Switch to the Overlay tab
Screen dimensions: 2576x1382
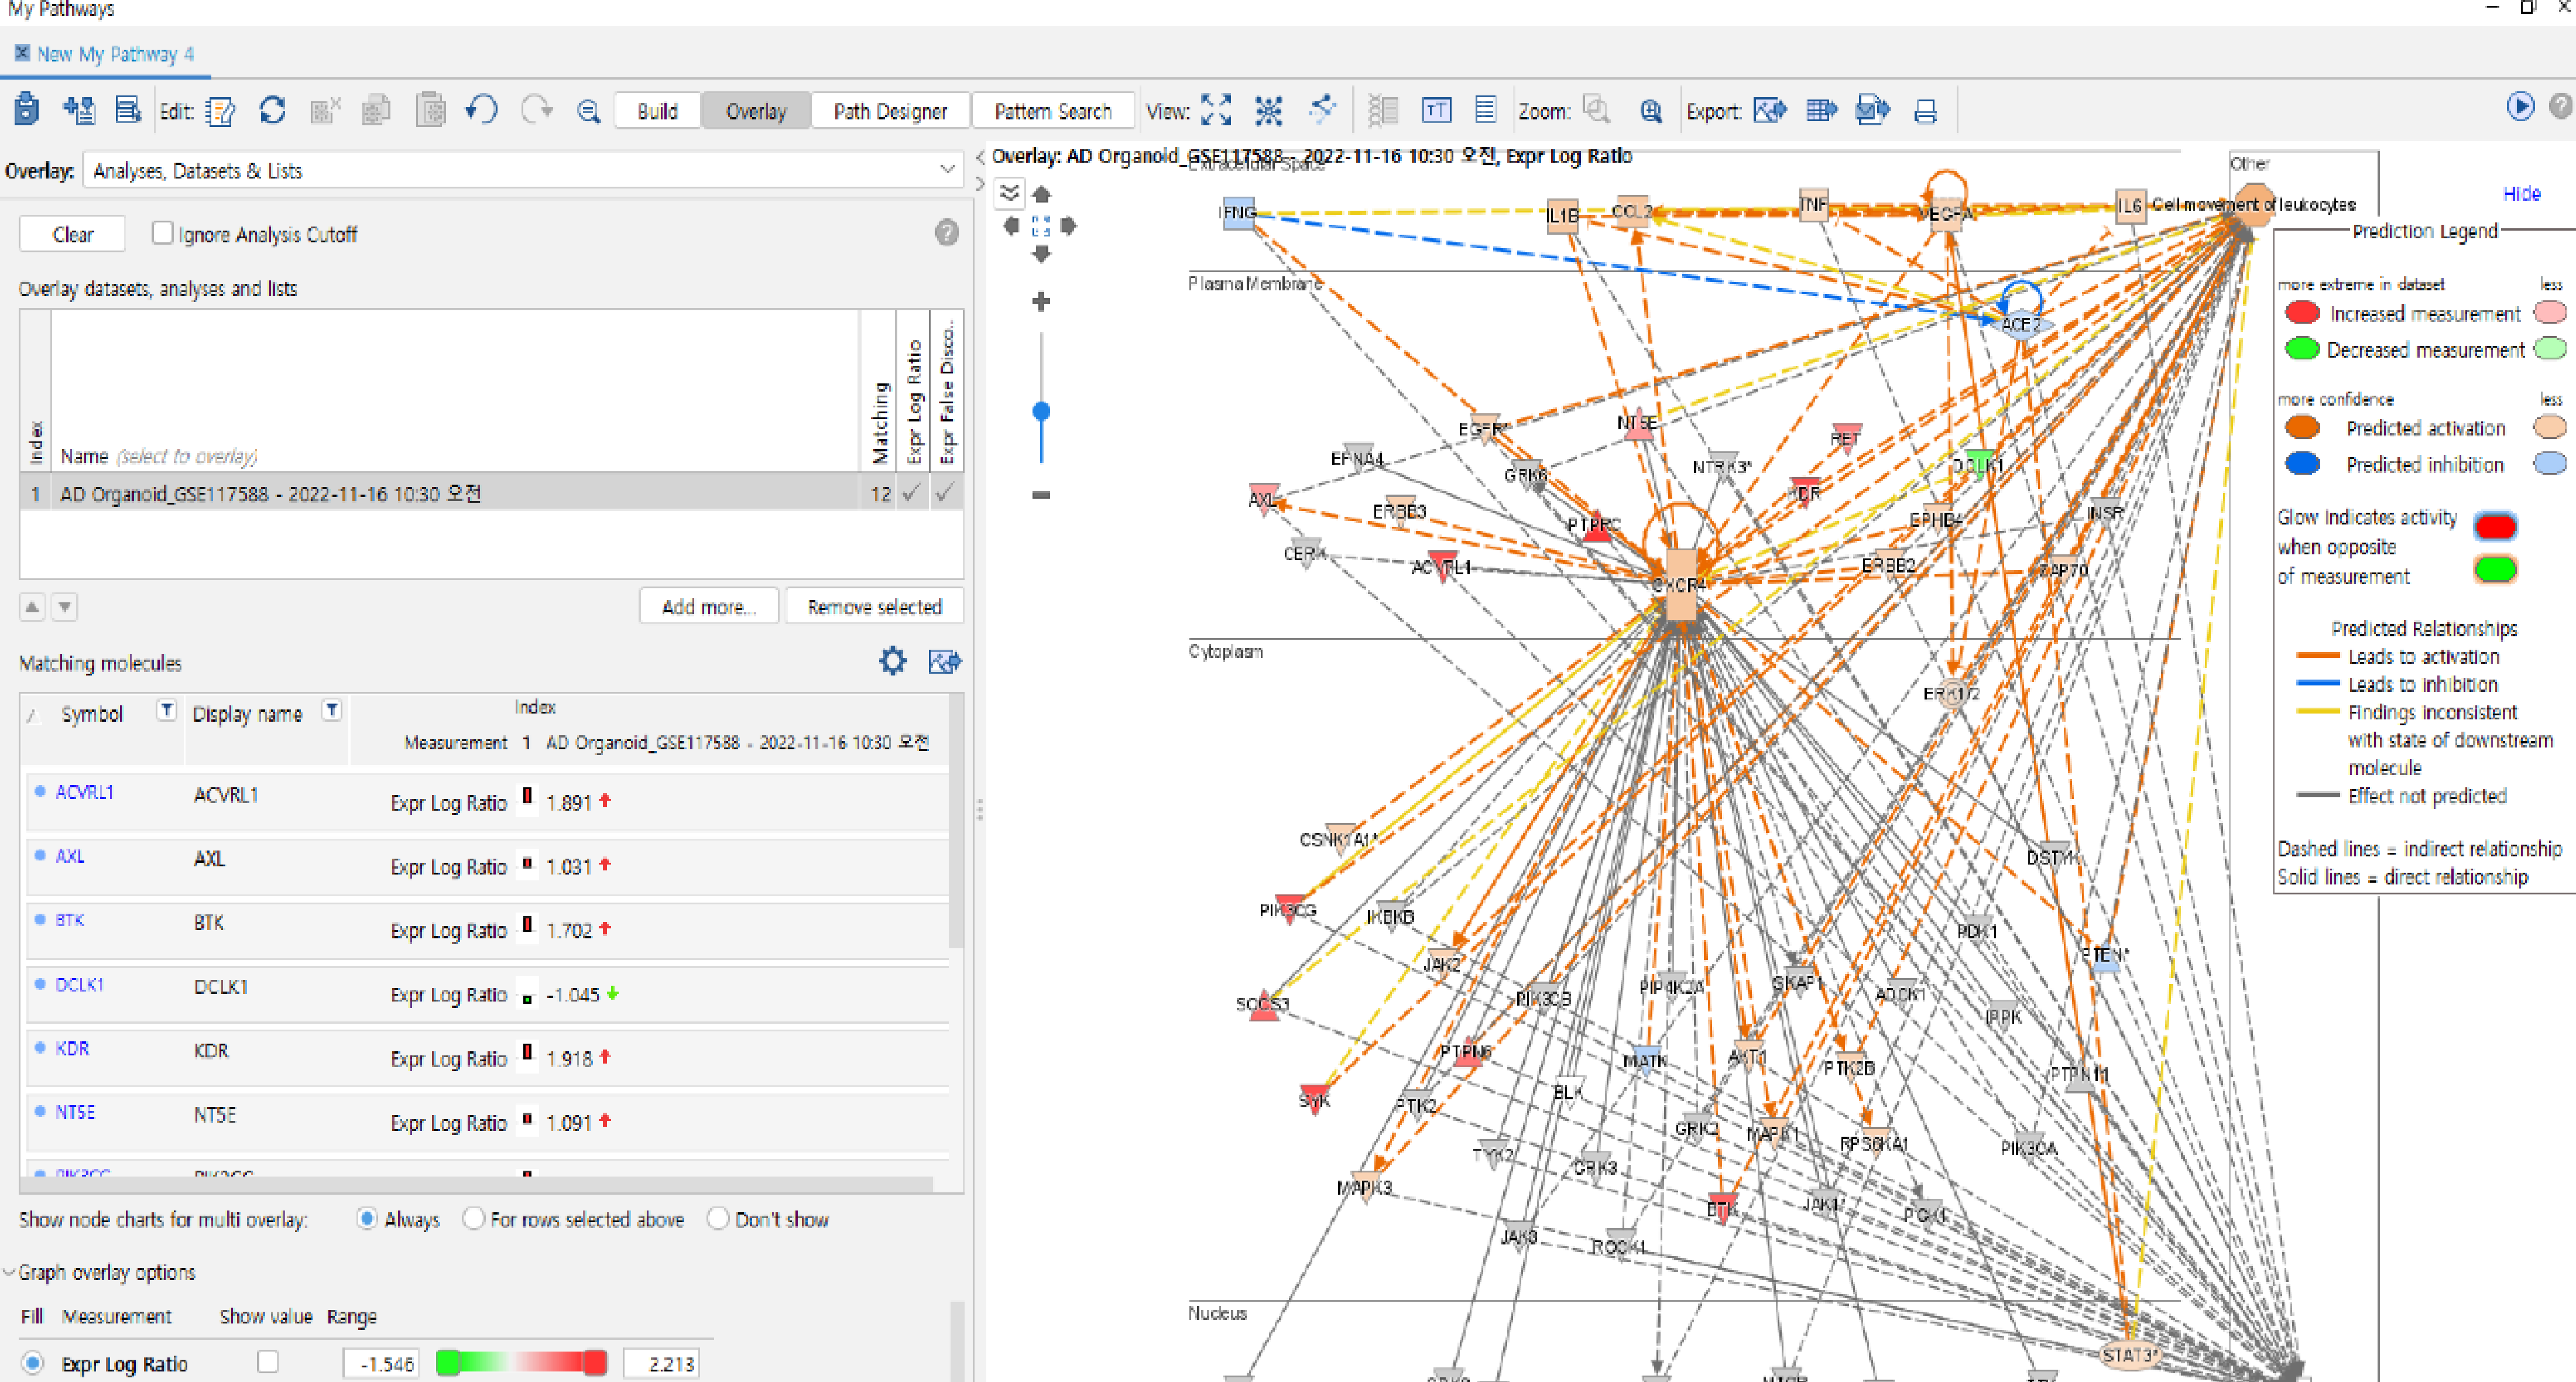tap(756, 111)
